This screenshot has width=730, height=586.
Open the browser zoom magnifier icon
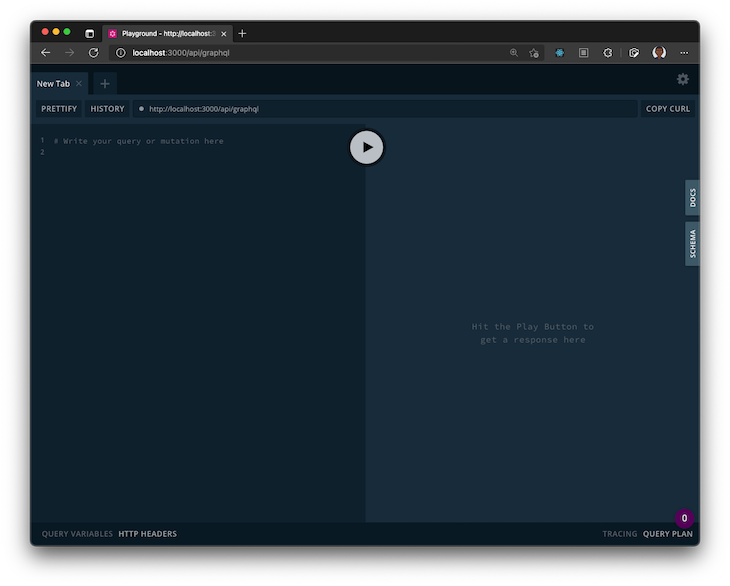click(x=514, y=53)
